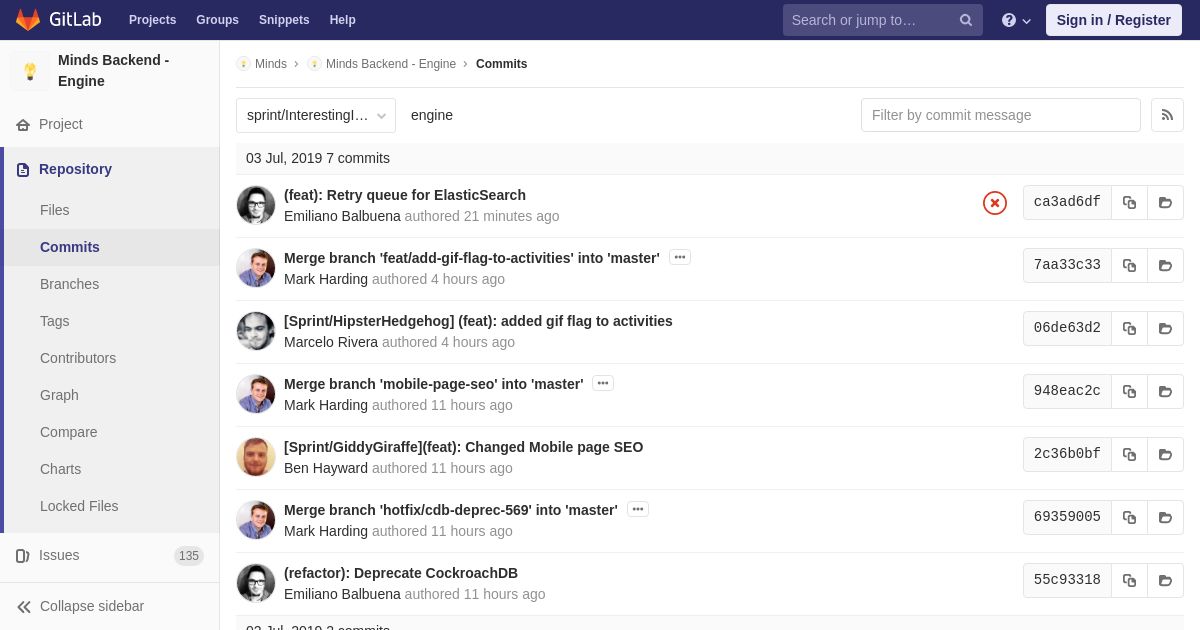Screen dimensions: 1200x630
Task: Expand 'mobile-page-seo' merge commit description
Action: point(603,383)
